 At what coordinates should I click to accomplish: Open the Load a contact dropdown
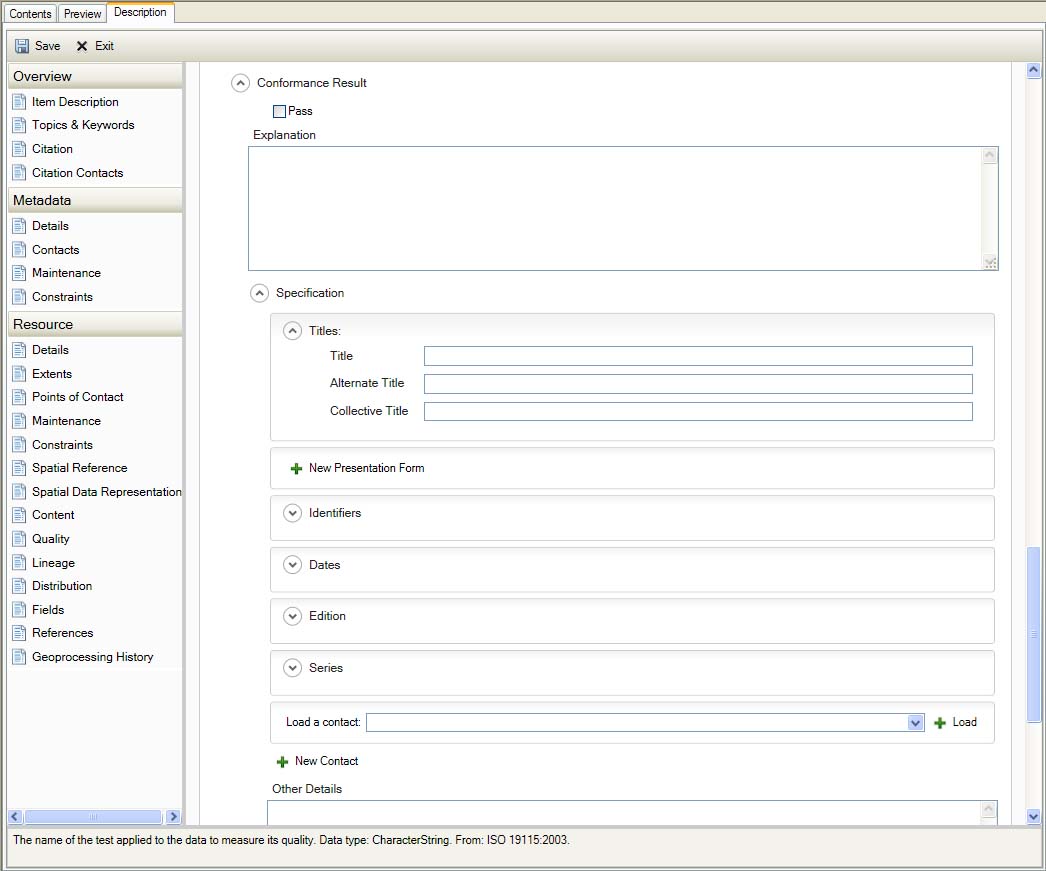click(x=915, y=723)
